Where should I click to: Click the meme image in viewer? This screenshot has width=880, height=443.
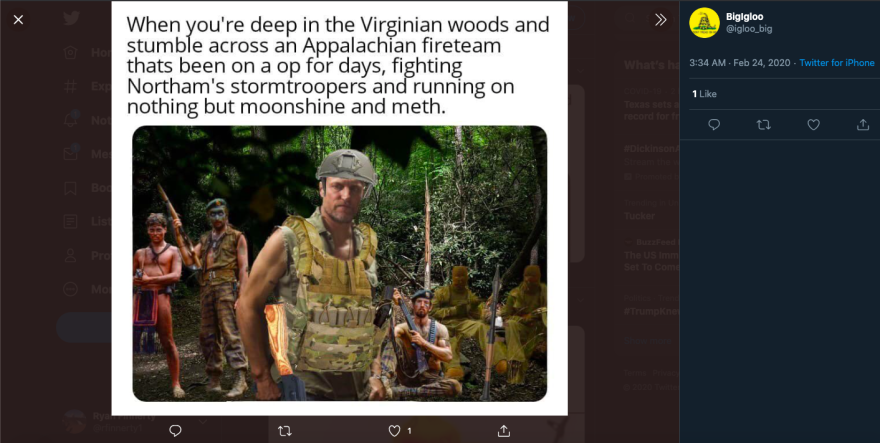pos(340,208)
